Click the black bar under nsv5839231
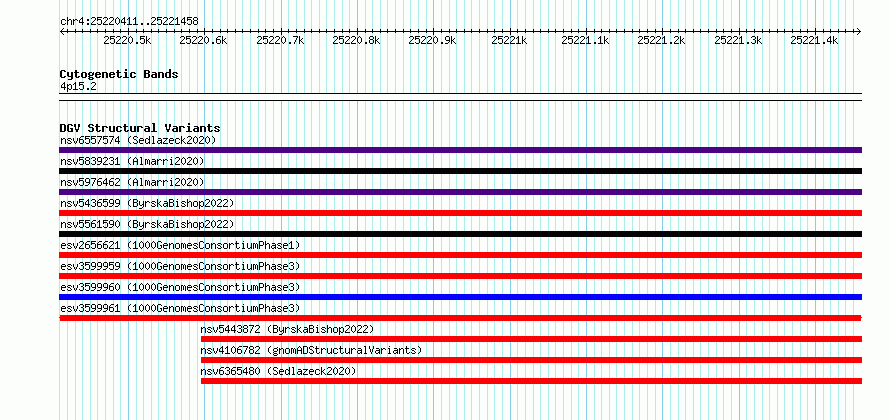Image resolution: width=890 pixels, height=420 pixels. tap(460, 171)
